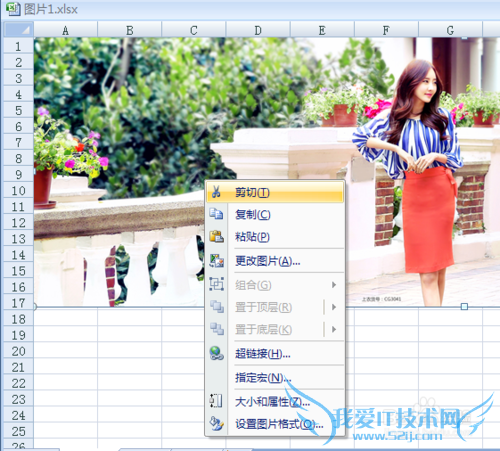Click the scissors icon for Cut

point(216,192)
